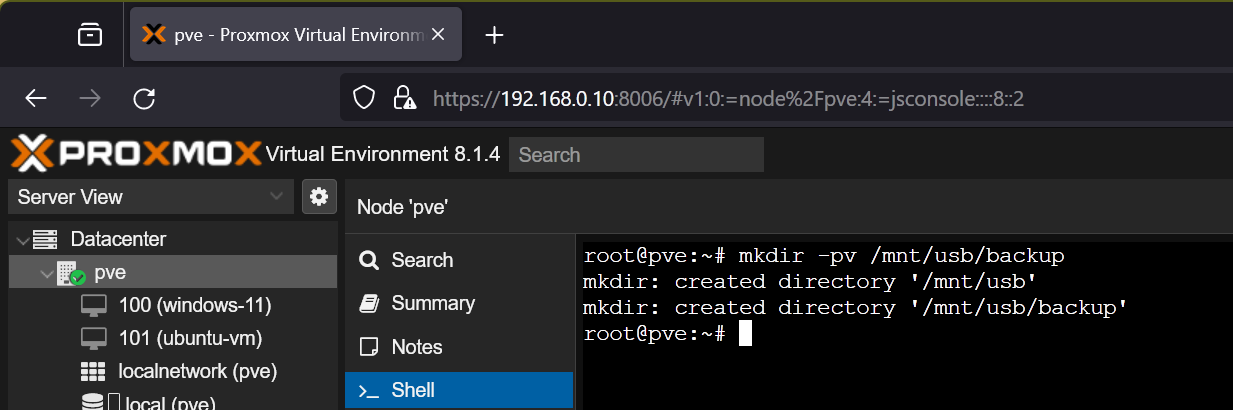Open the Notes menu item
The width and height of the screenshot is (1233, 410).
point(459,347)
